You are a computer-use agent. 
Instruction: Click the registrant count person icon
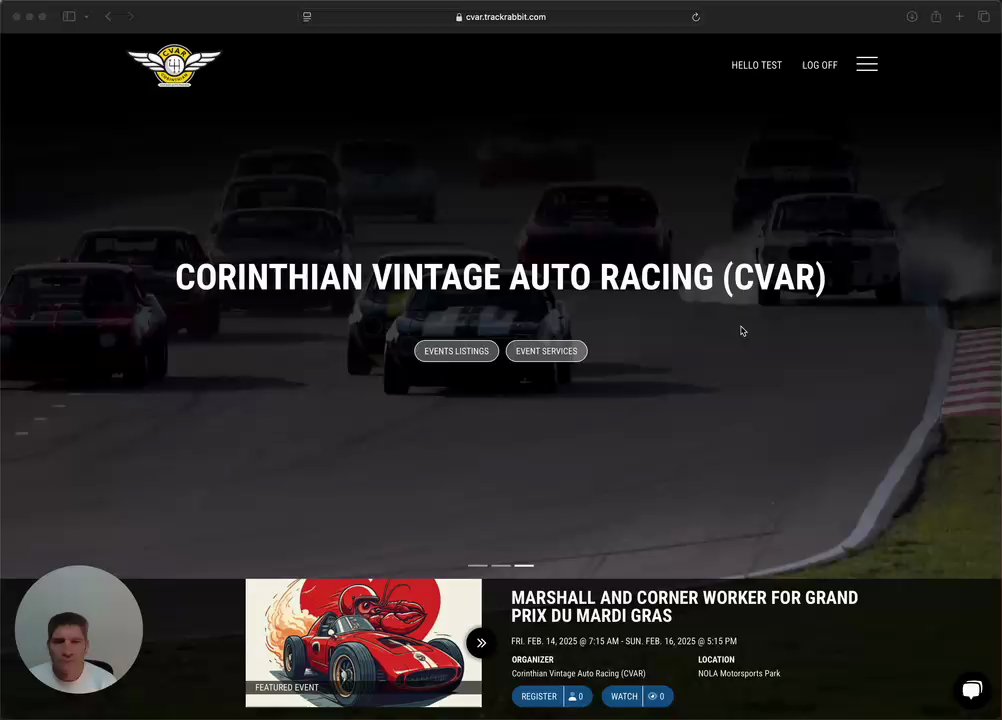[573, 697]
